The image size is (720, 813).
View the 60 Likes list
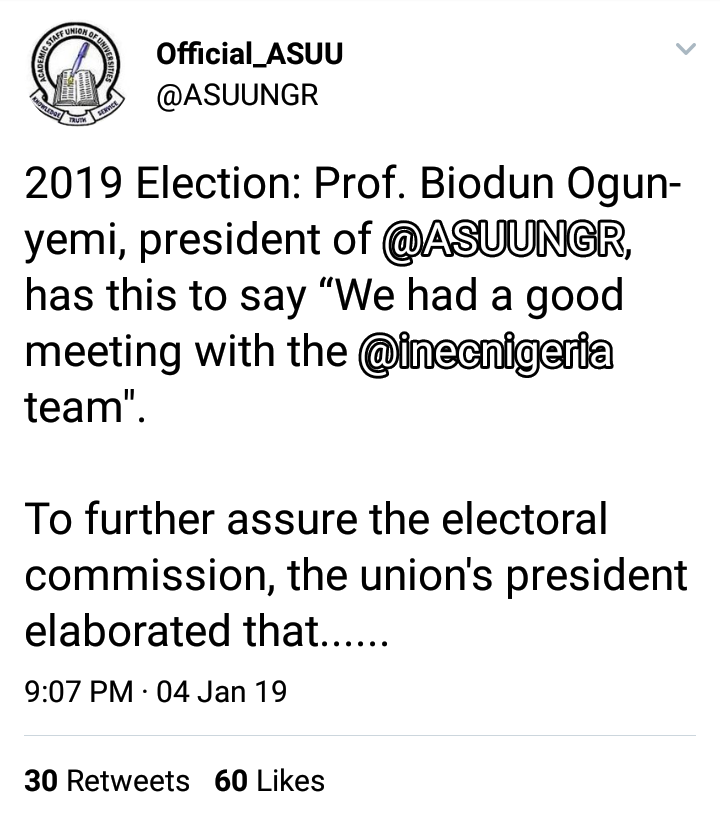click(x=270, y=780)
